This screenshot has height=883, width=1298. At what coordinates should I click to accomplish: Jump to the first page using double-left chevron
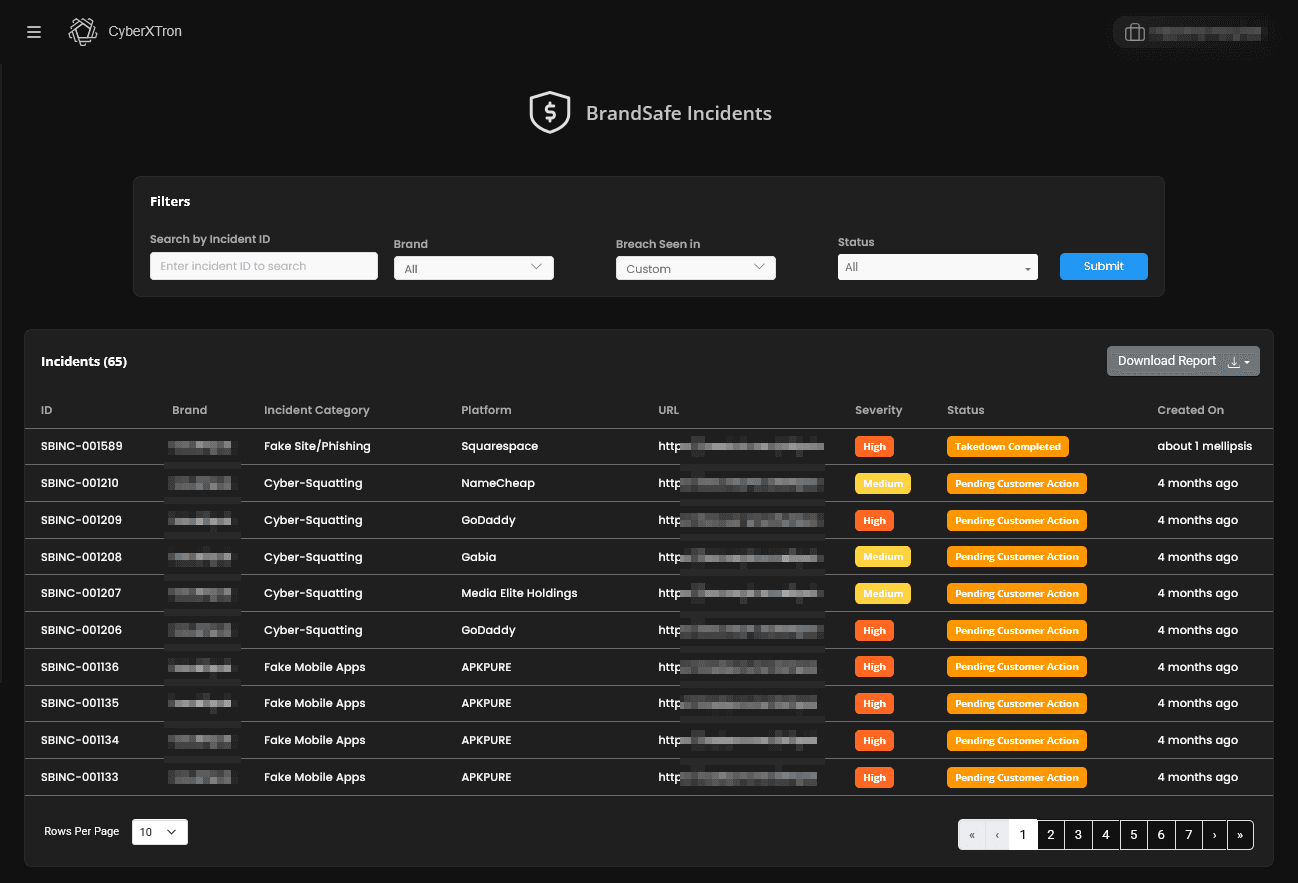[x=971, y=834]
